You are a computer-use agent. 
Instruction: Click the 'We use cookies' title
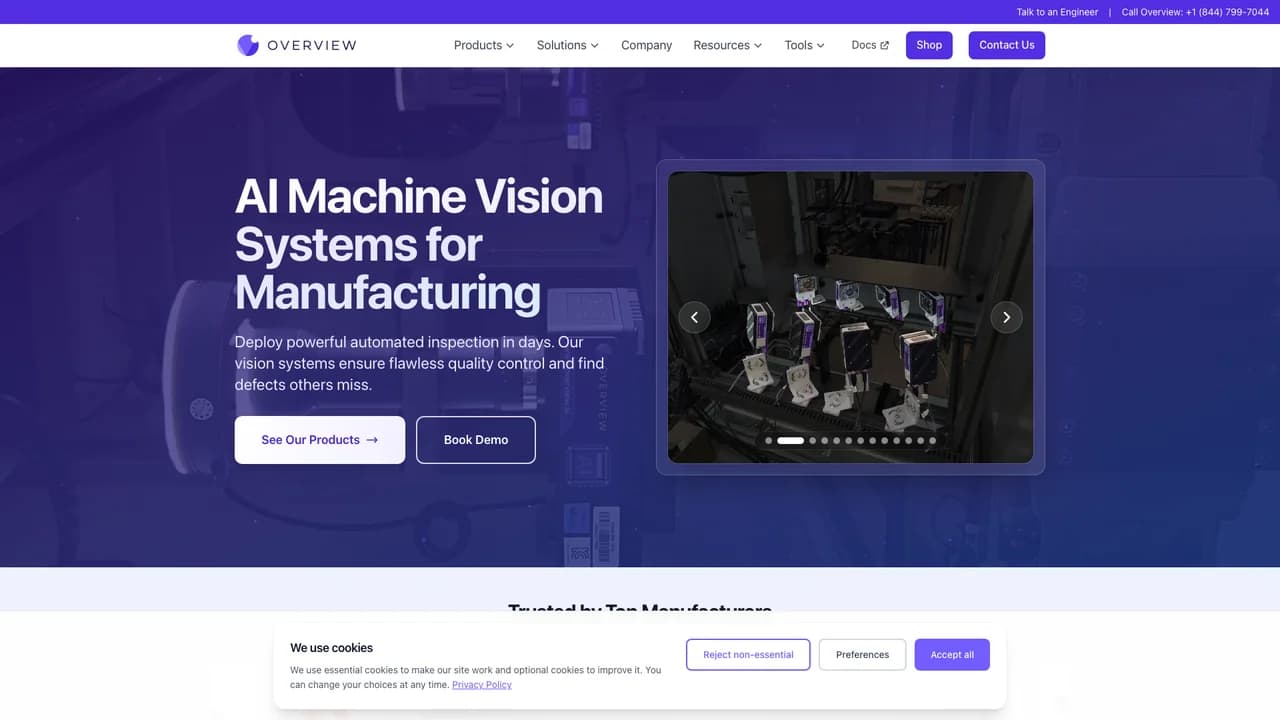[331, 648]
